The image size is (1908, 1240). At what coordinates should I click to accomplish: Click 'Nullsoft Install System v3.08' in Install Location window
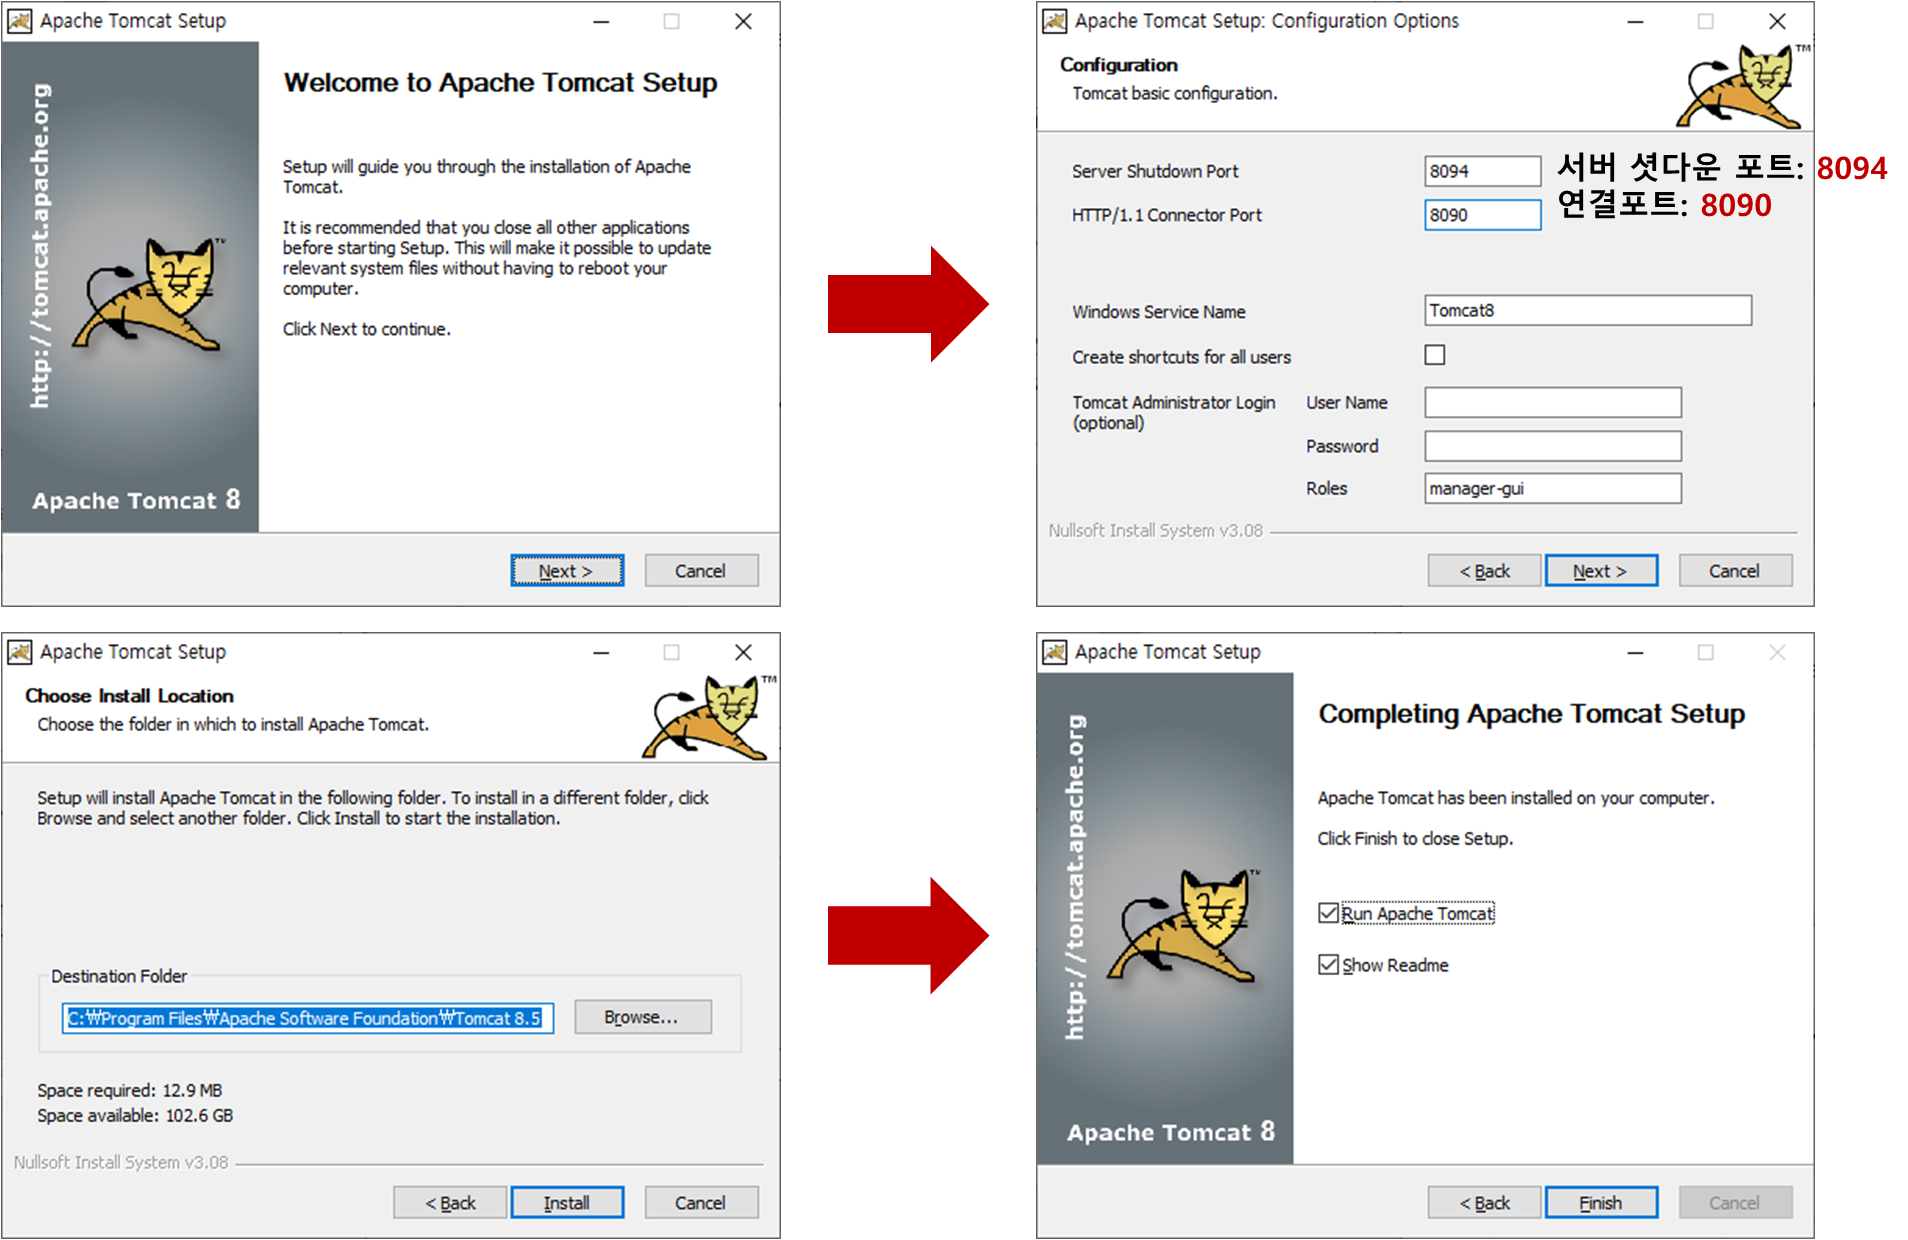pyautogui.click(x=121, y=1162)
